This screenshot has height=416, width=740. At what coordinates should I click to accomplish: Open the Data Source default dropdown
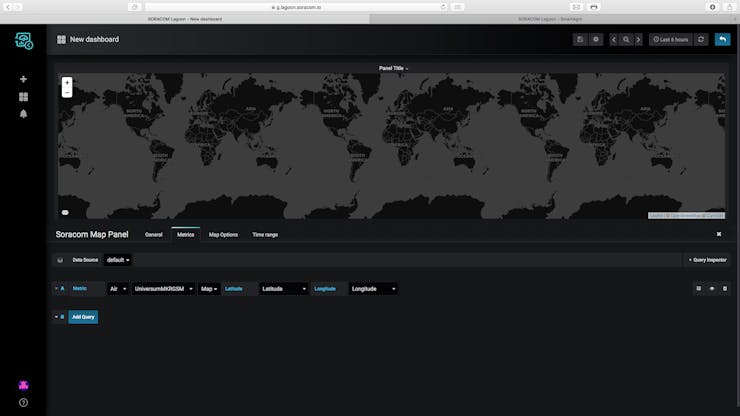coord(118,259)
